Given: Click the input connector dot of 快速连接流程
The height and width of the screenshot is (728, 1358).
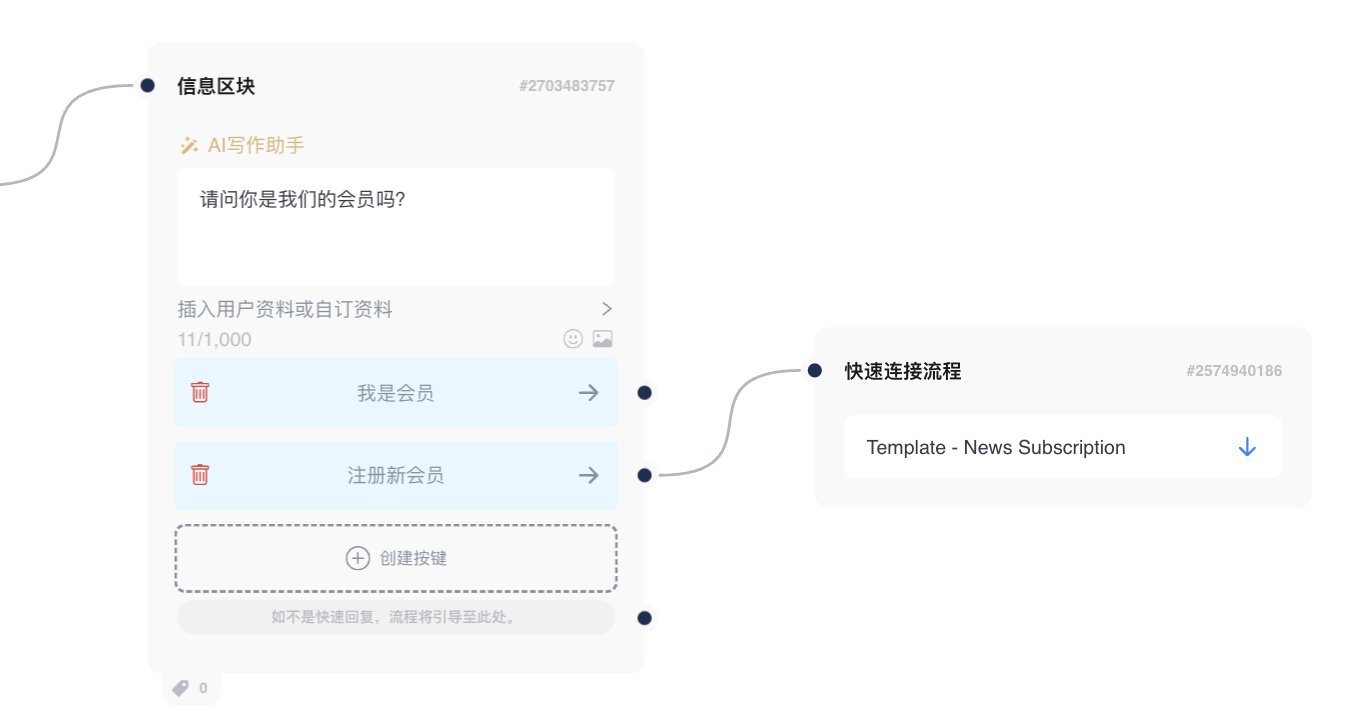Looking at the screenshot, I should coord(815,371).
